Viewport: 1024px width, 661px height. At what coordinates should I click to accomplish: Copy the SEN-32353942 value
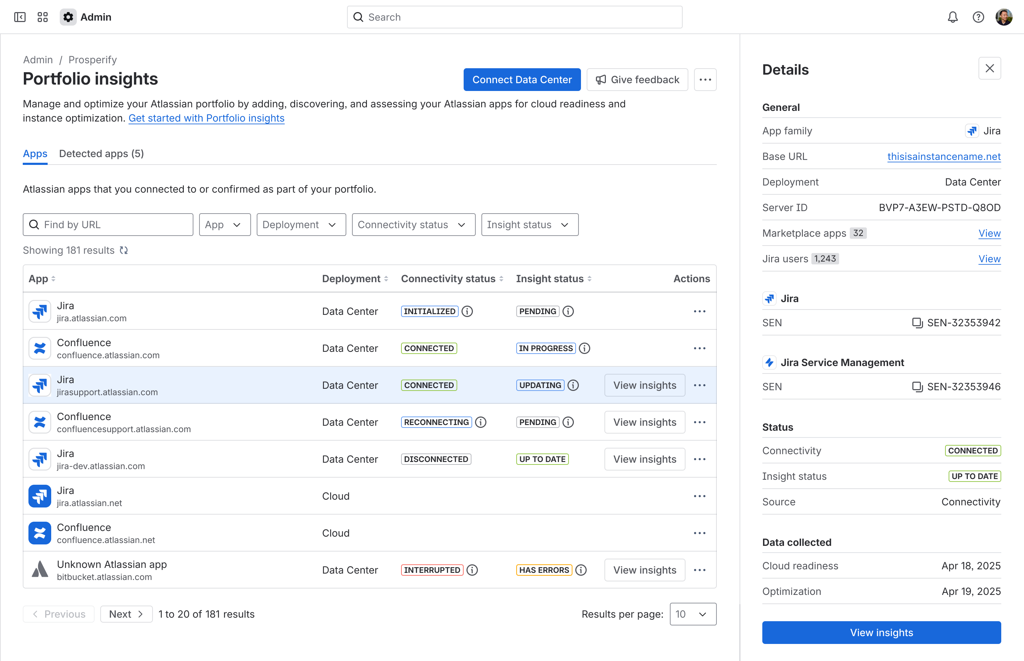(x=918, y=323)
